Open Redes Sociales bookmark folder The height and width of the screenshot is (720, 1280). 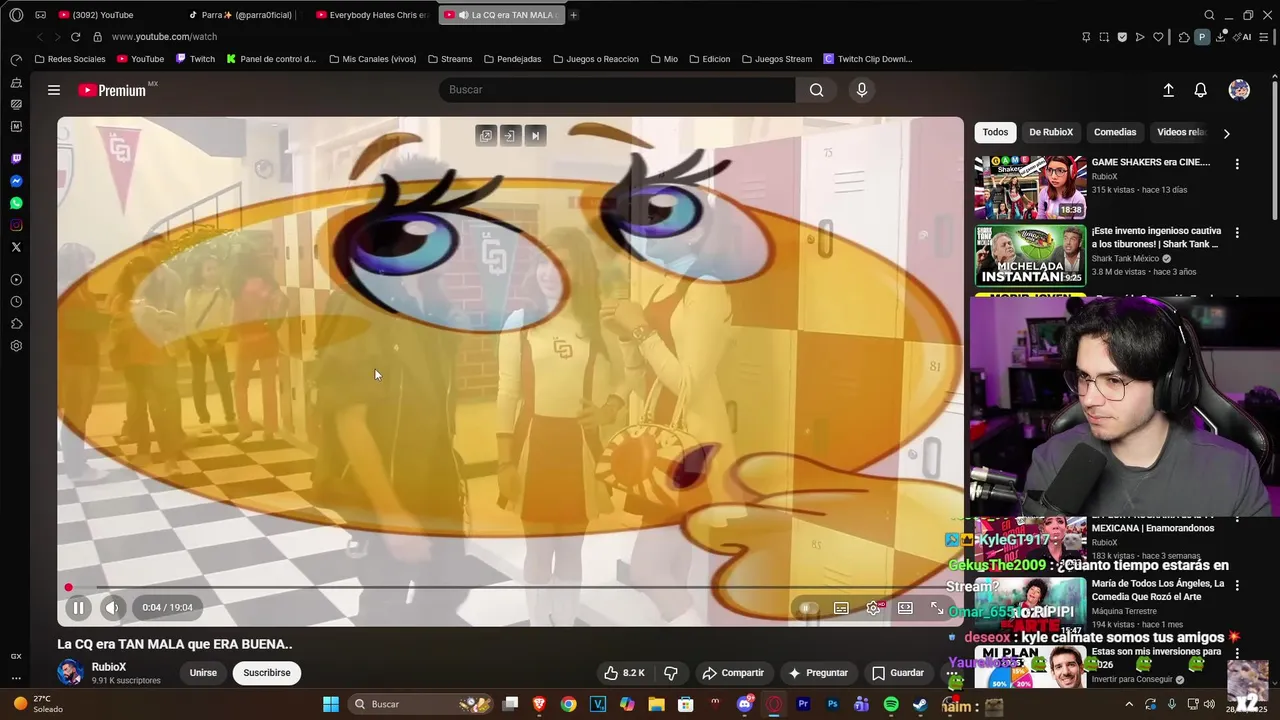[x=69, y=59]
